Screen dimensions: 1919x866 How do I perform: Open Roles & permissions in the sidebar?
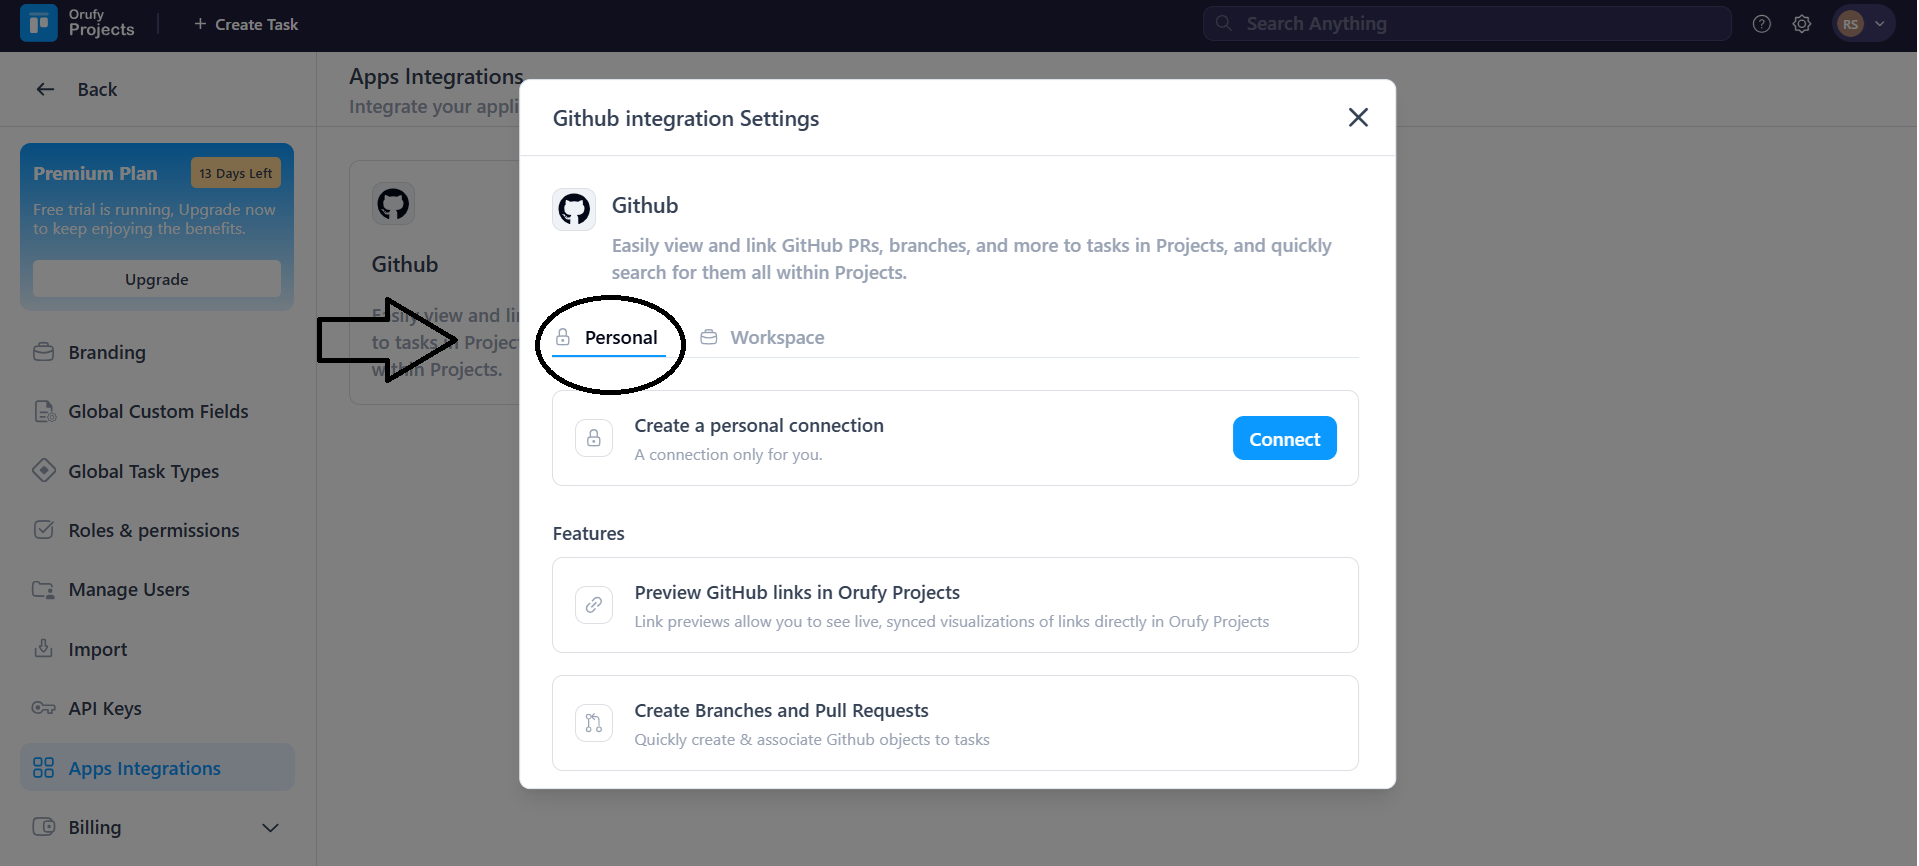(153, 531)
